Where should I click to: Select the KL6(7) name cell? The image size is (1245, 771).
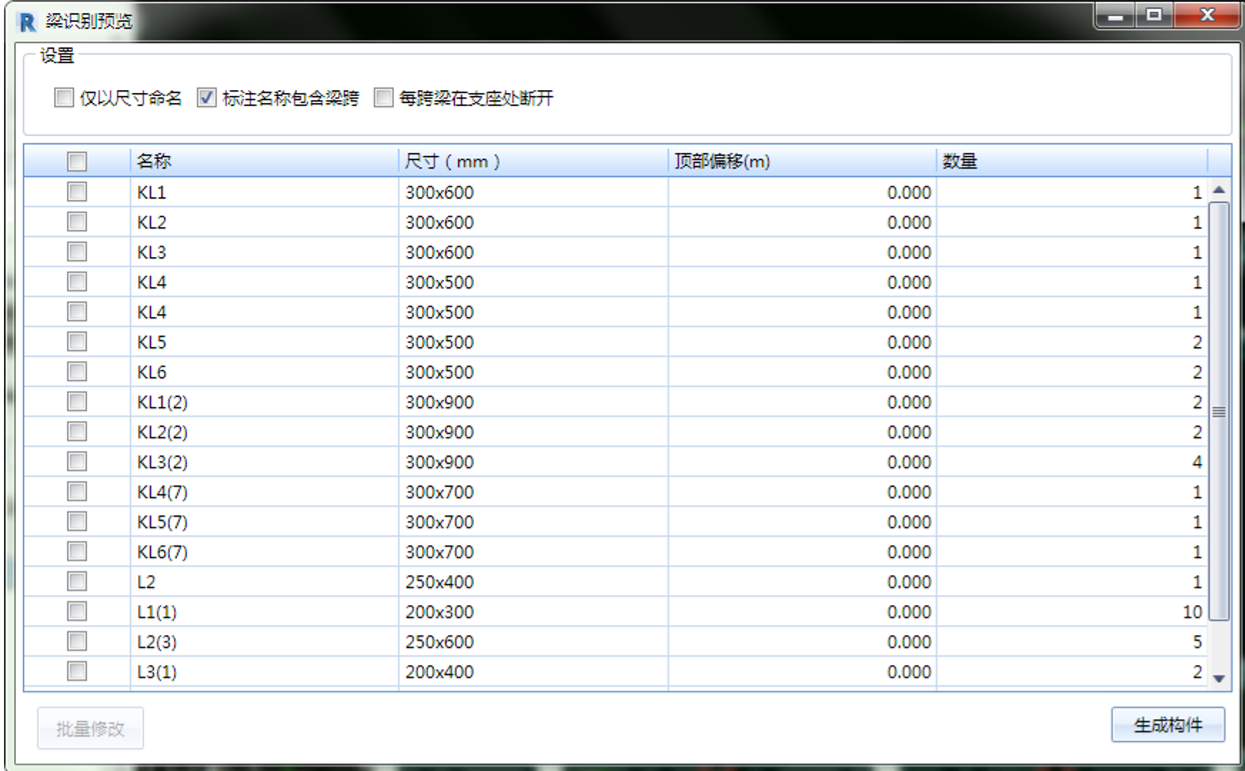(x=264, y=552)
